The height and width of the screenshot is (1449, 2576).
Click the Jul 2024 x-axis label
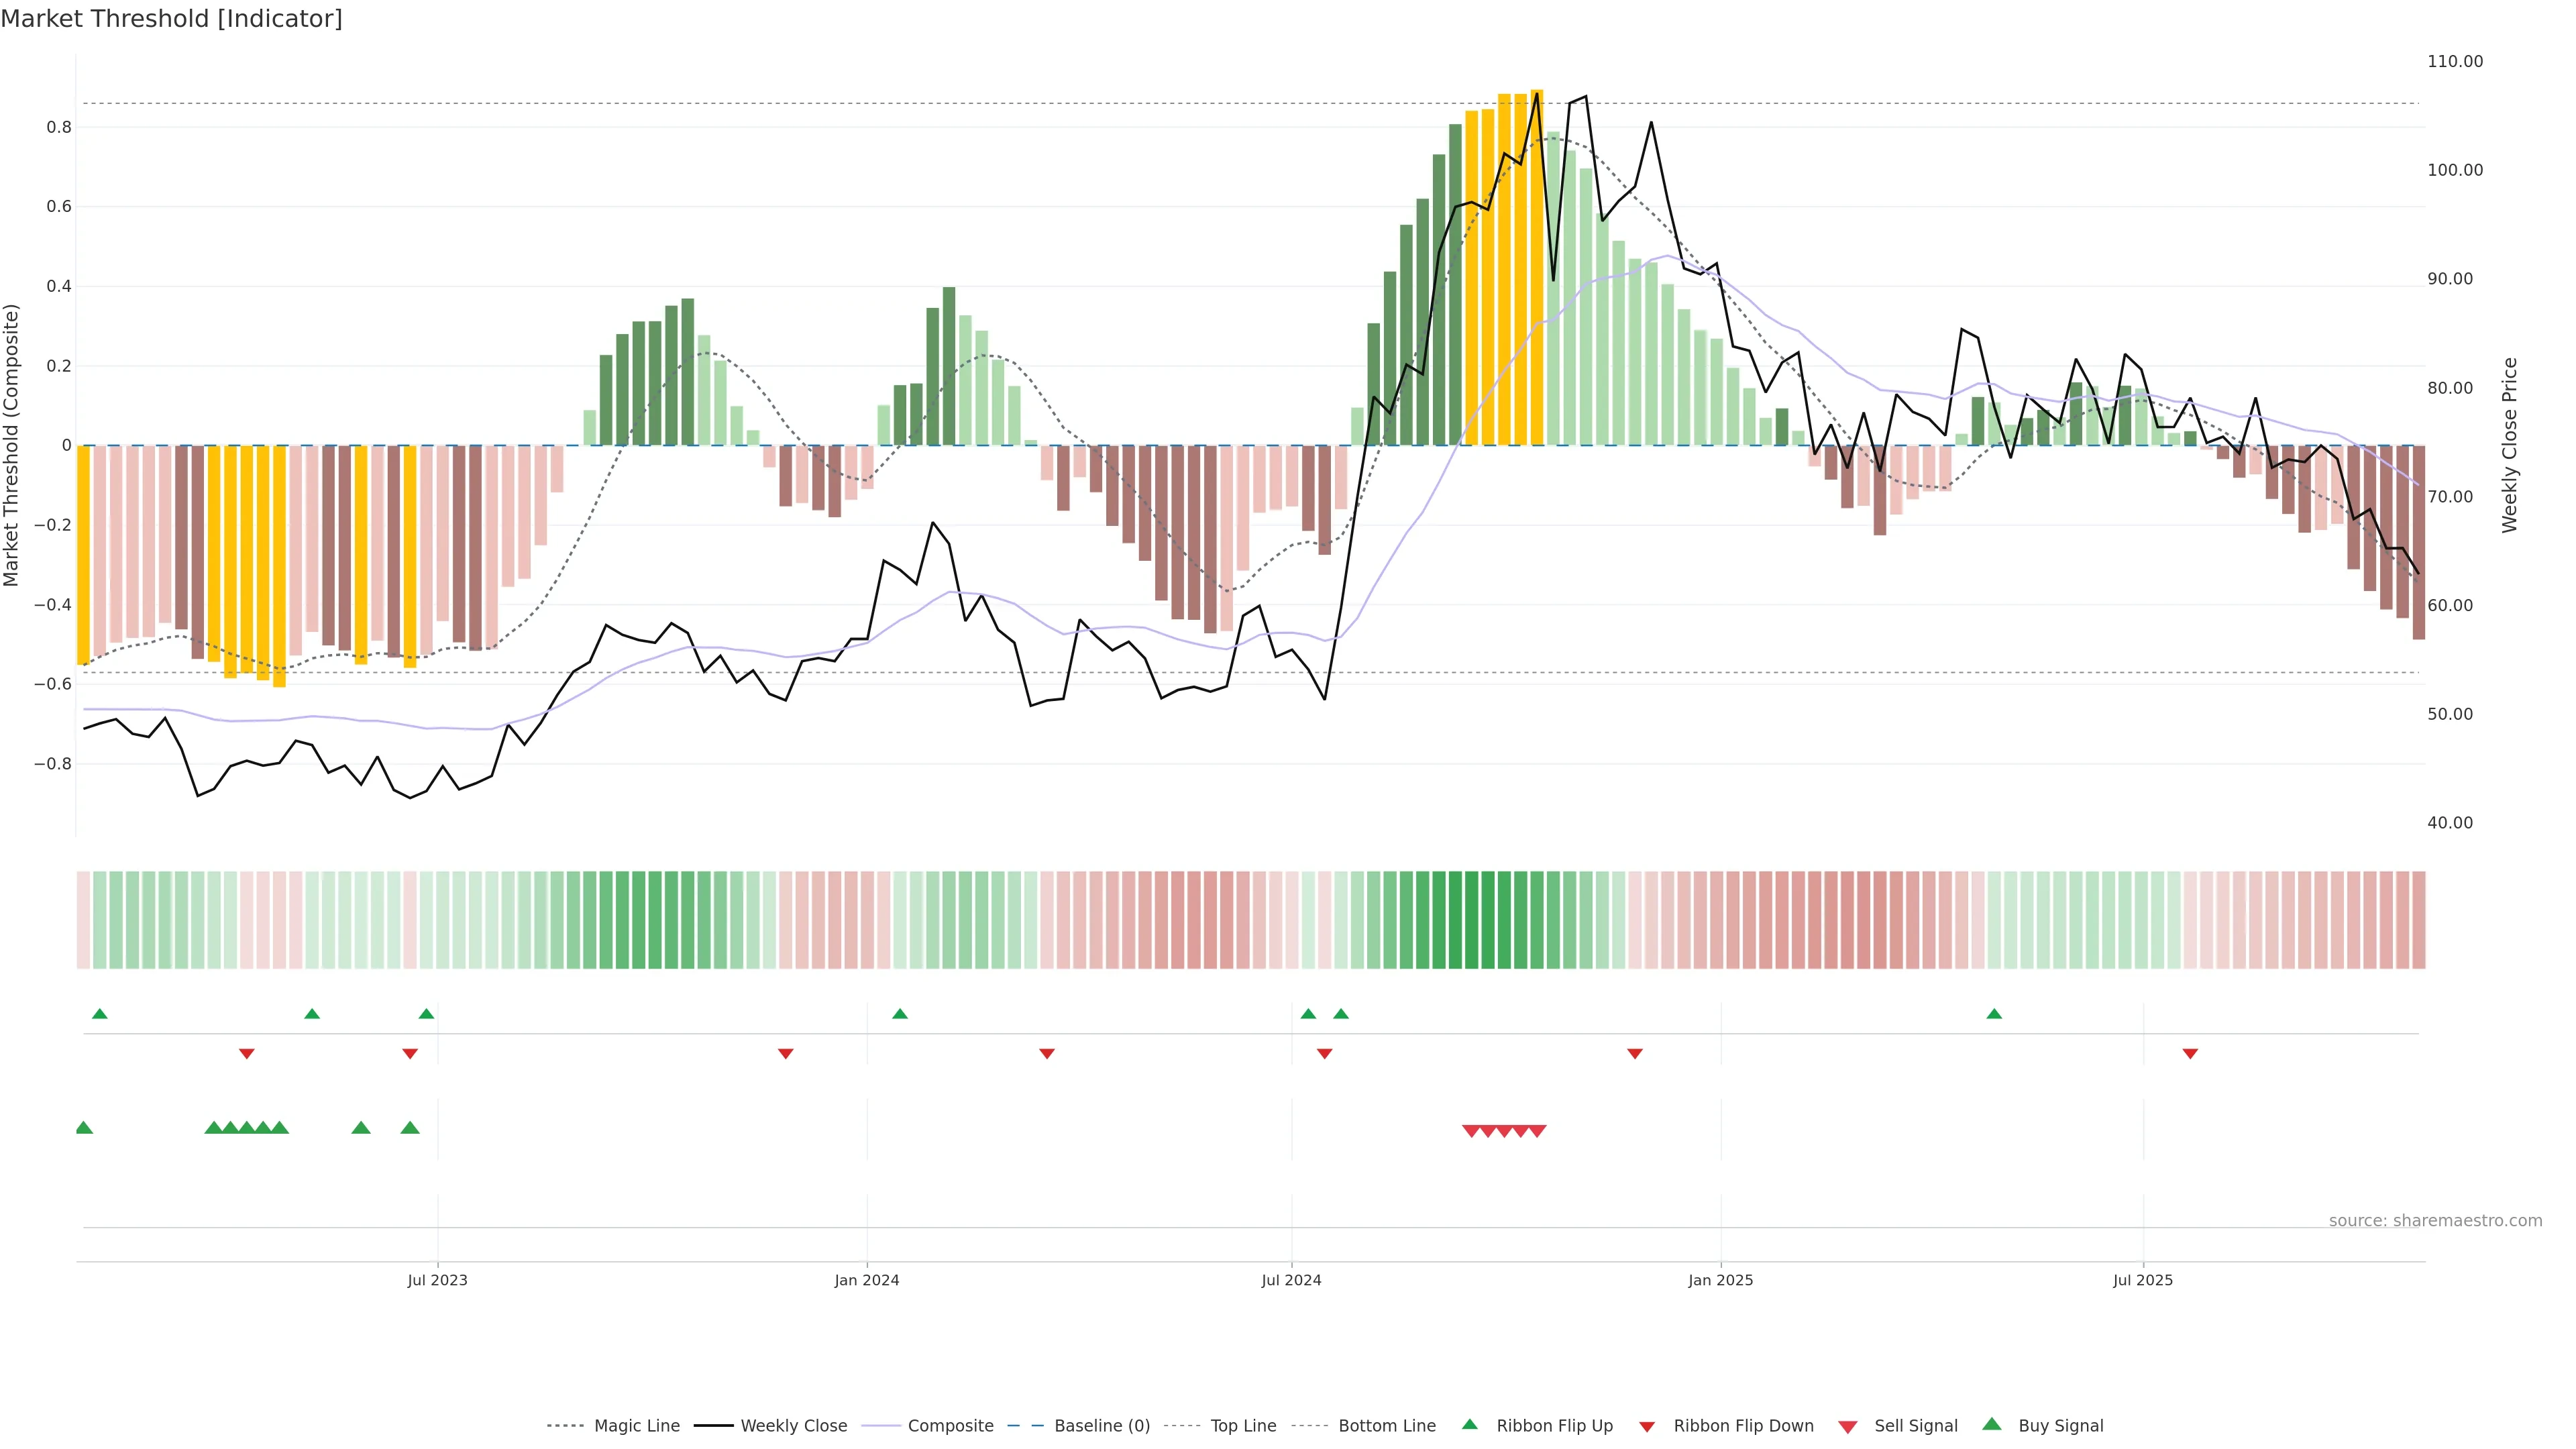(x=1291, y=1280)
